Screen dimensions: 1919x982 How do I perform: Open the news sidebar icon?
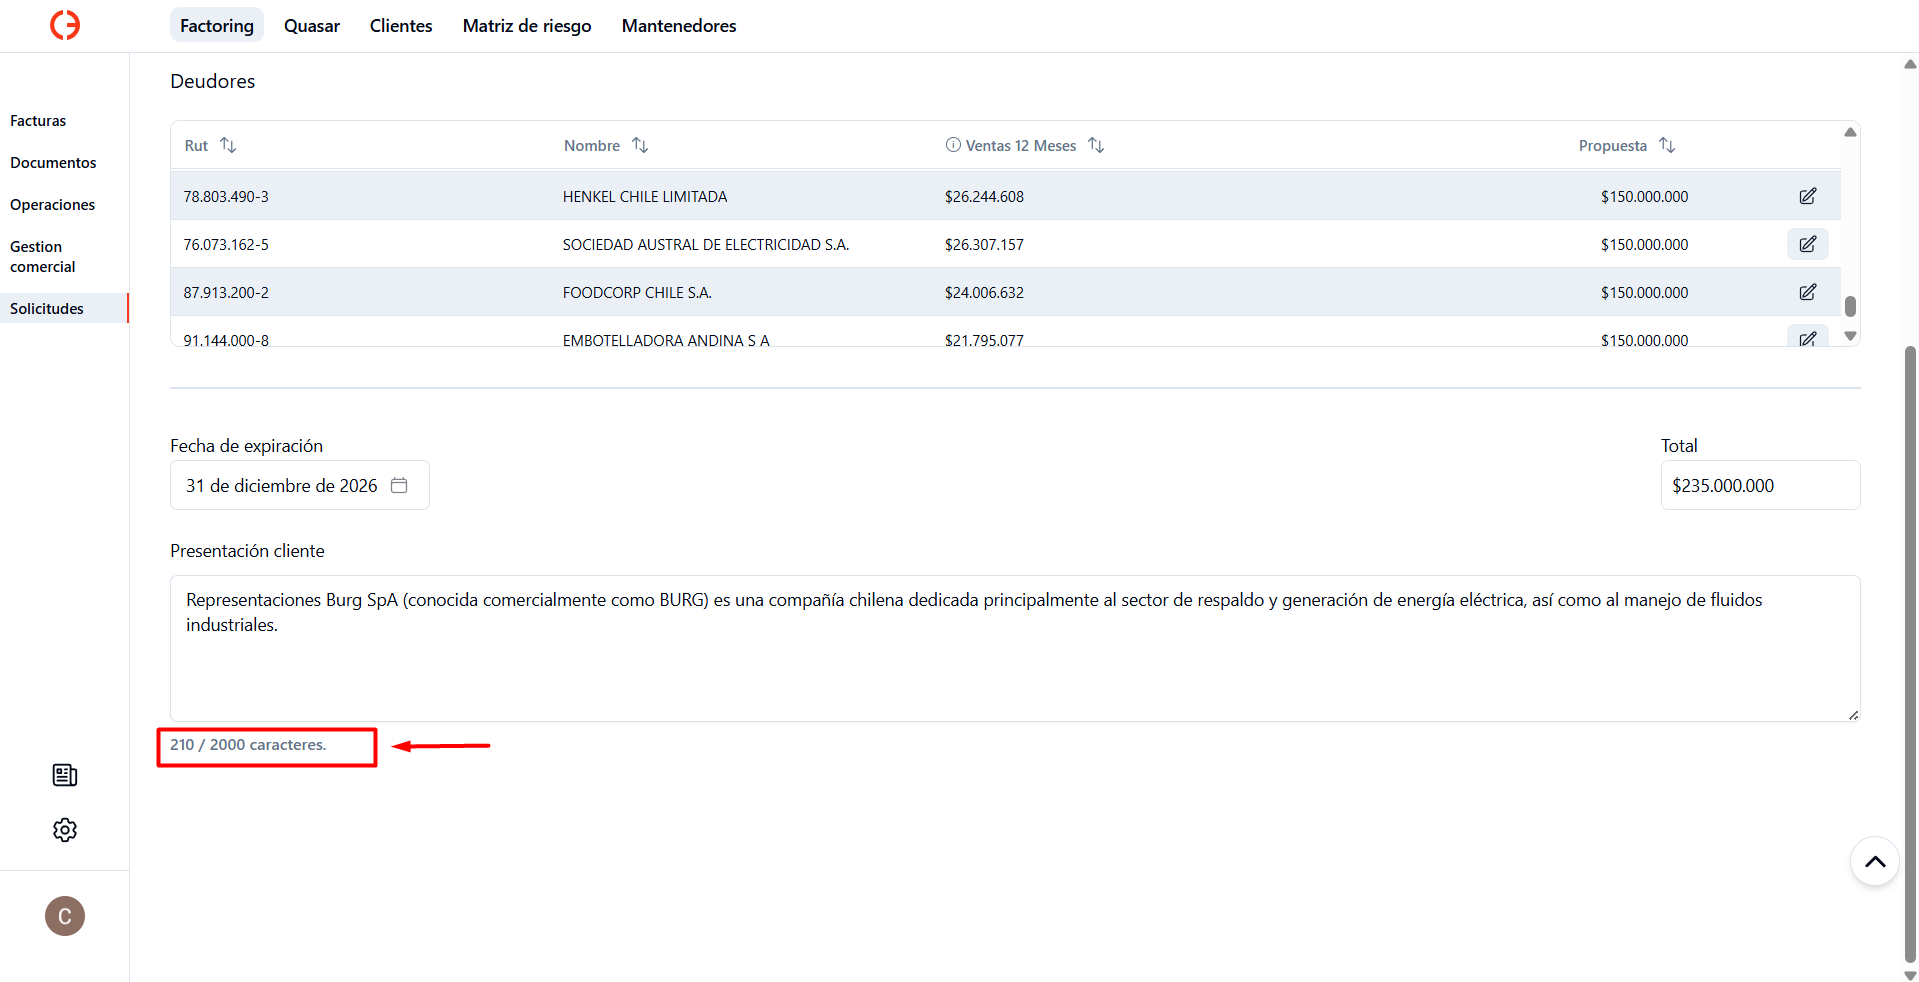(65, 775)
